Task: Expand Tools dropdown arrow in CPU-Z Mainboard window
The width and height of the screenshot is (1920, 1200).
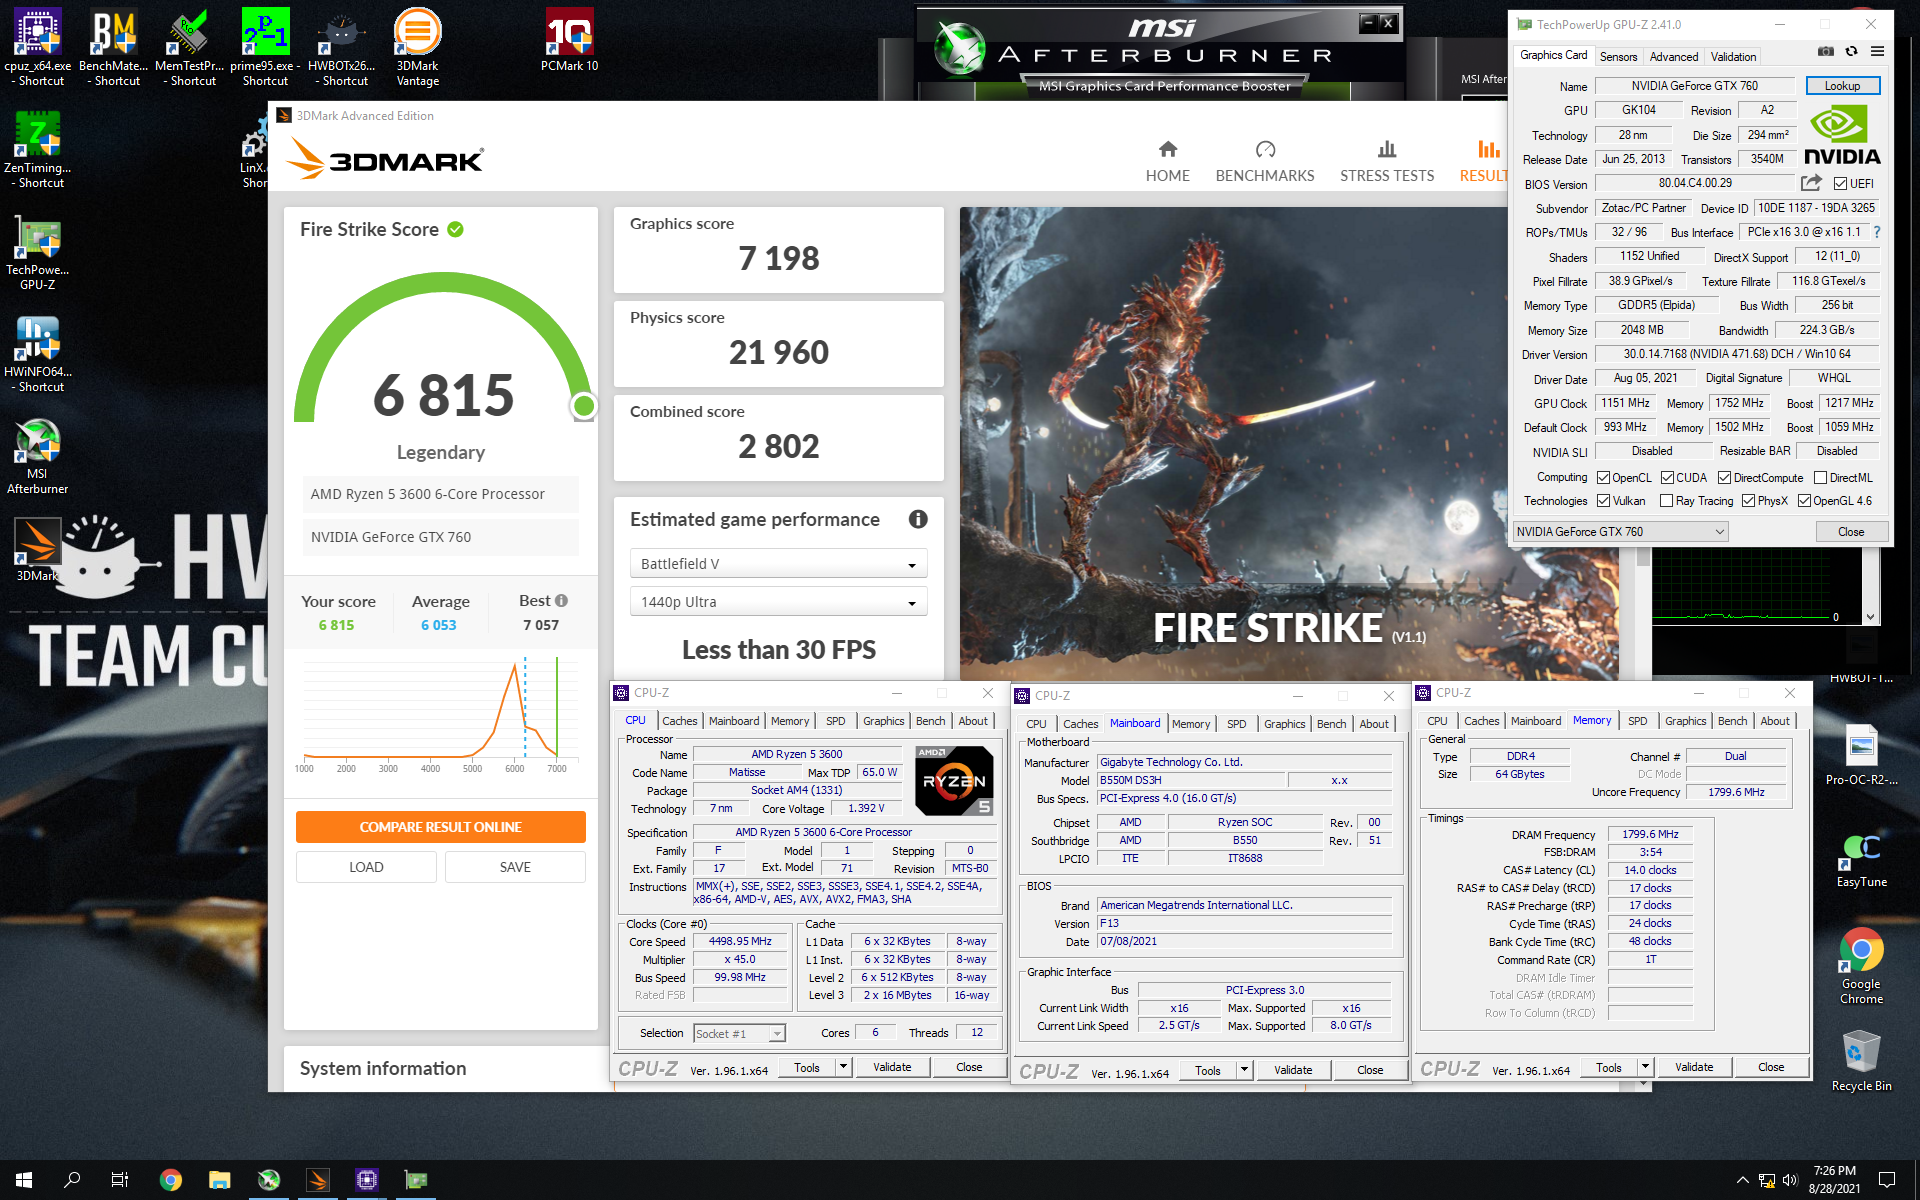Action: pyautogui.click(x=1244, y=1070)
